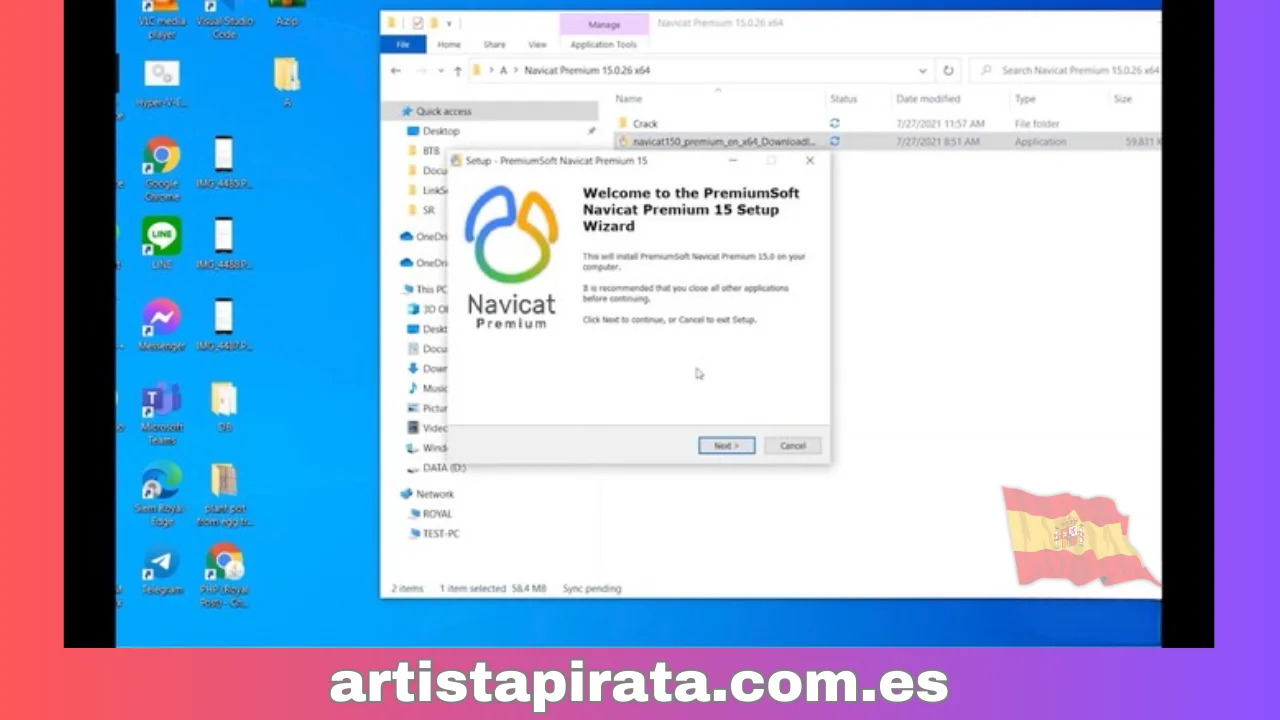Open the Application Tools tab
Screen dimensions: 1280x720
point(603,45)
